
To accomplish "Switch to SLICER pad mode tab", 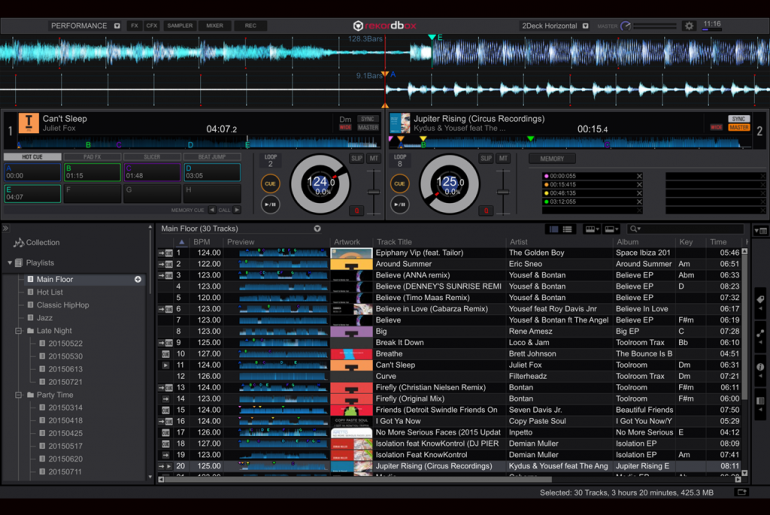I will [x=152, y=157].
